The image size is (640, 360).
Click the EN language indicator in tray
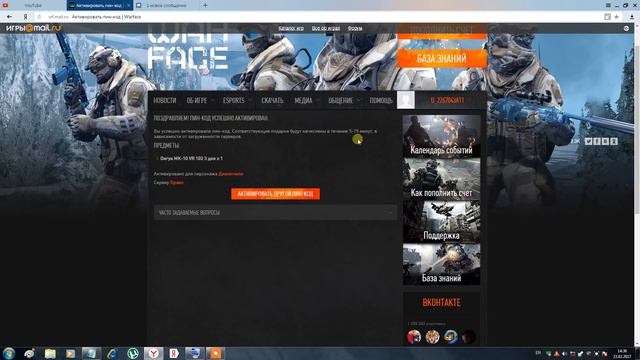tap(538, 353)
